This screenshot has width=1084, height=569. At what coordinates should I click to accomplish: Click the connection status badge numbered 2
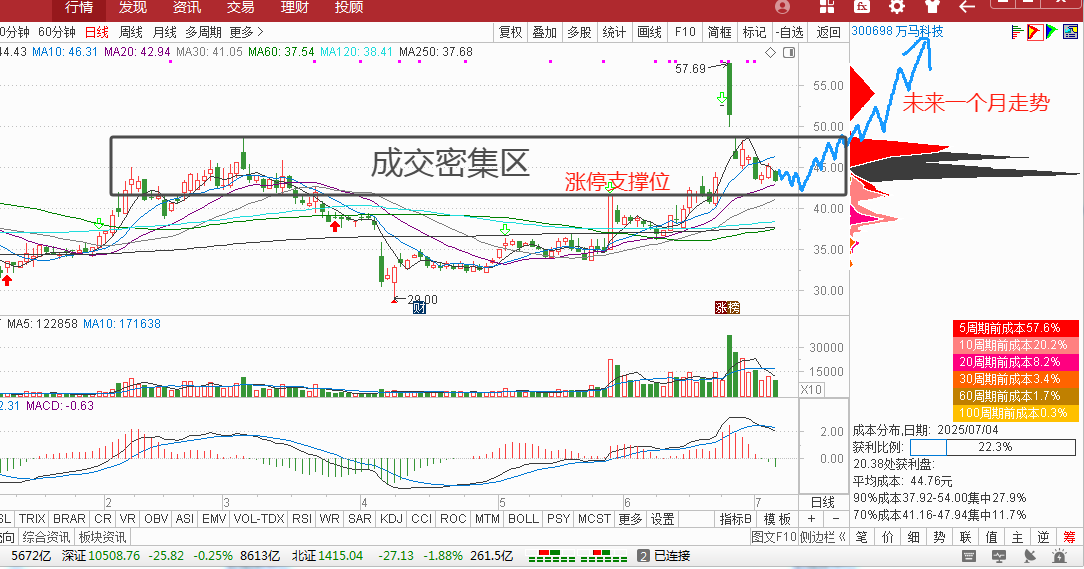pos(643,556)
